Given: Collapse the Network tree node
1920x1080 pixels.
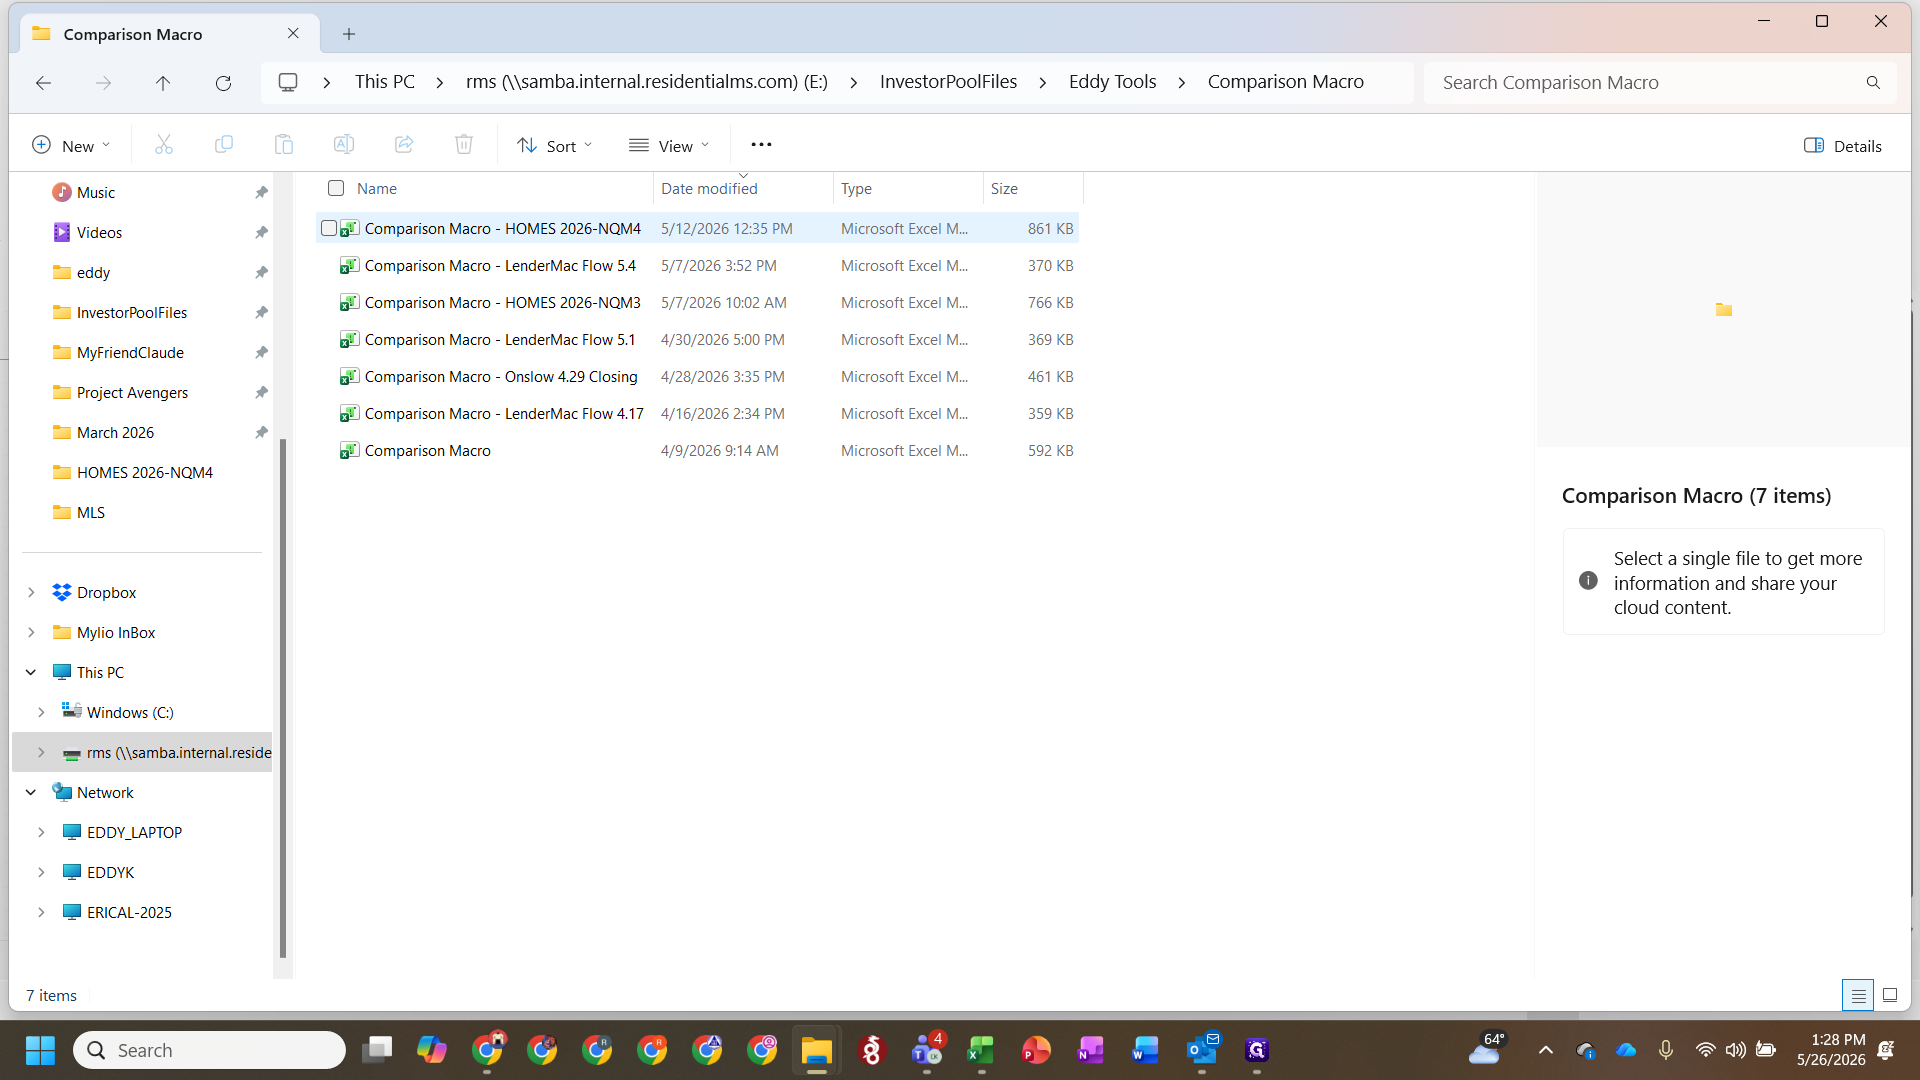Looking at the screenshot, I should pyautogui.click(x=31, y=792).
